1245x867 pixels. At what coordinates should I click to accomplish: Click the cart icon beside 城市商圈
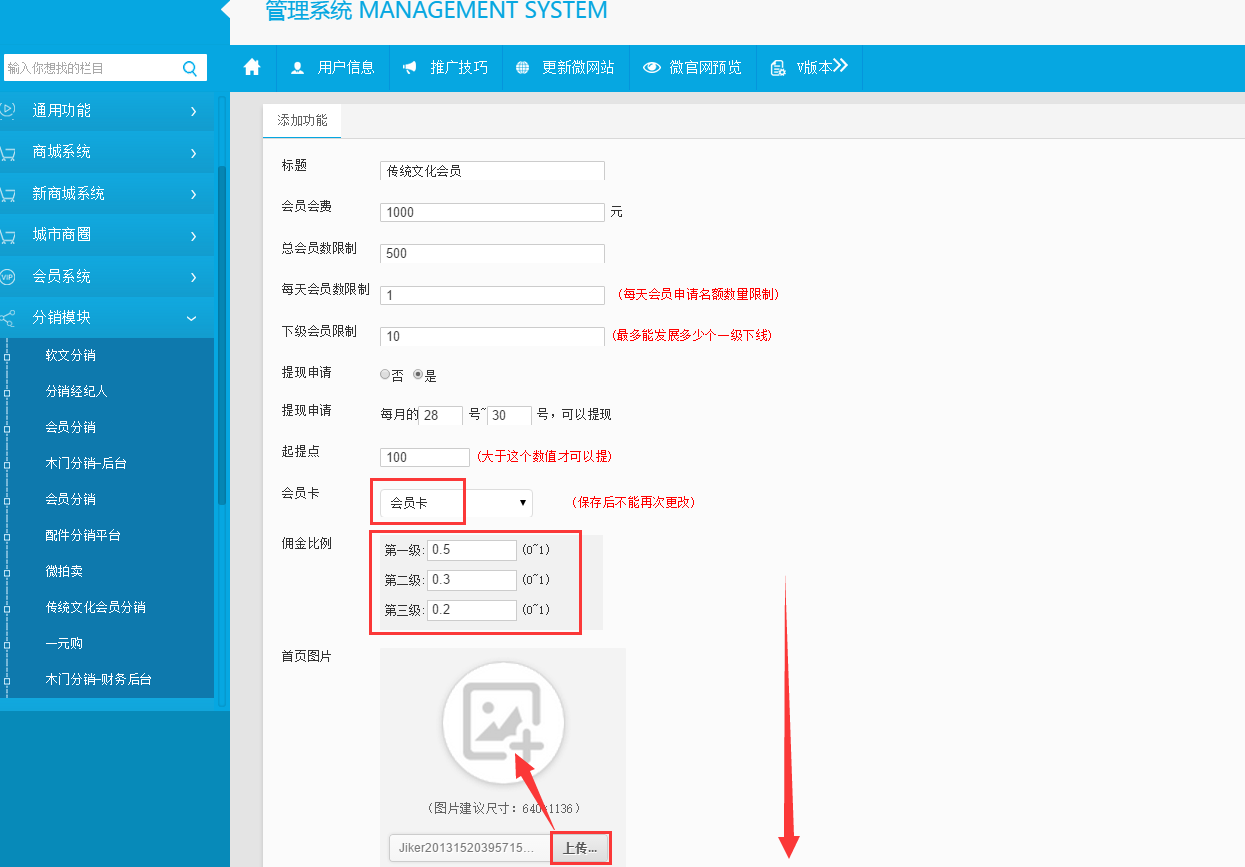click(x=8, y=236)
